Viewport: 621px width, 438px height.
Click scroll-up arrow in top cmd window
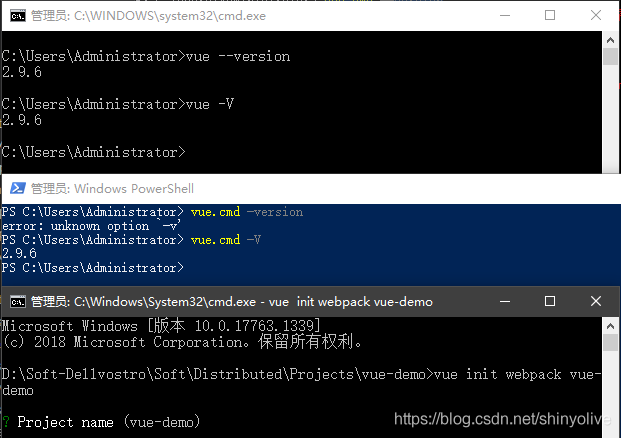[610, 40]
